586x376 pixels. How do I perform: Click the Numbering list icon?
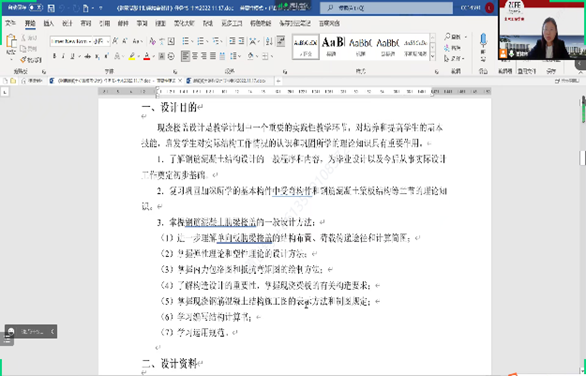201,41
